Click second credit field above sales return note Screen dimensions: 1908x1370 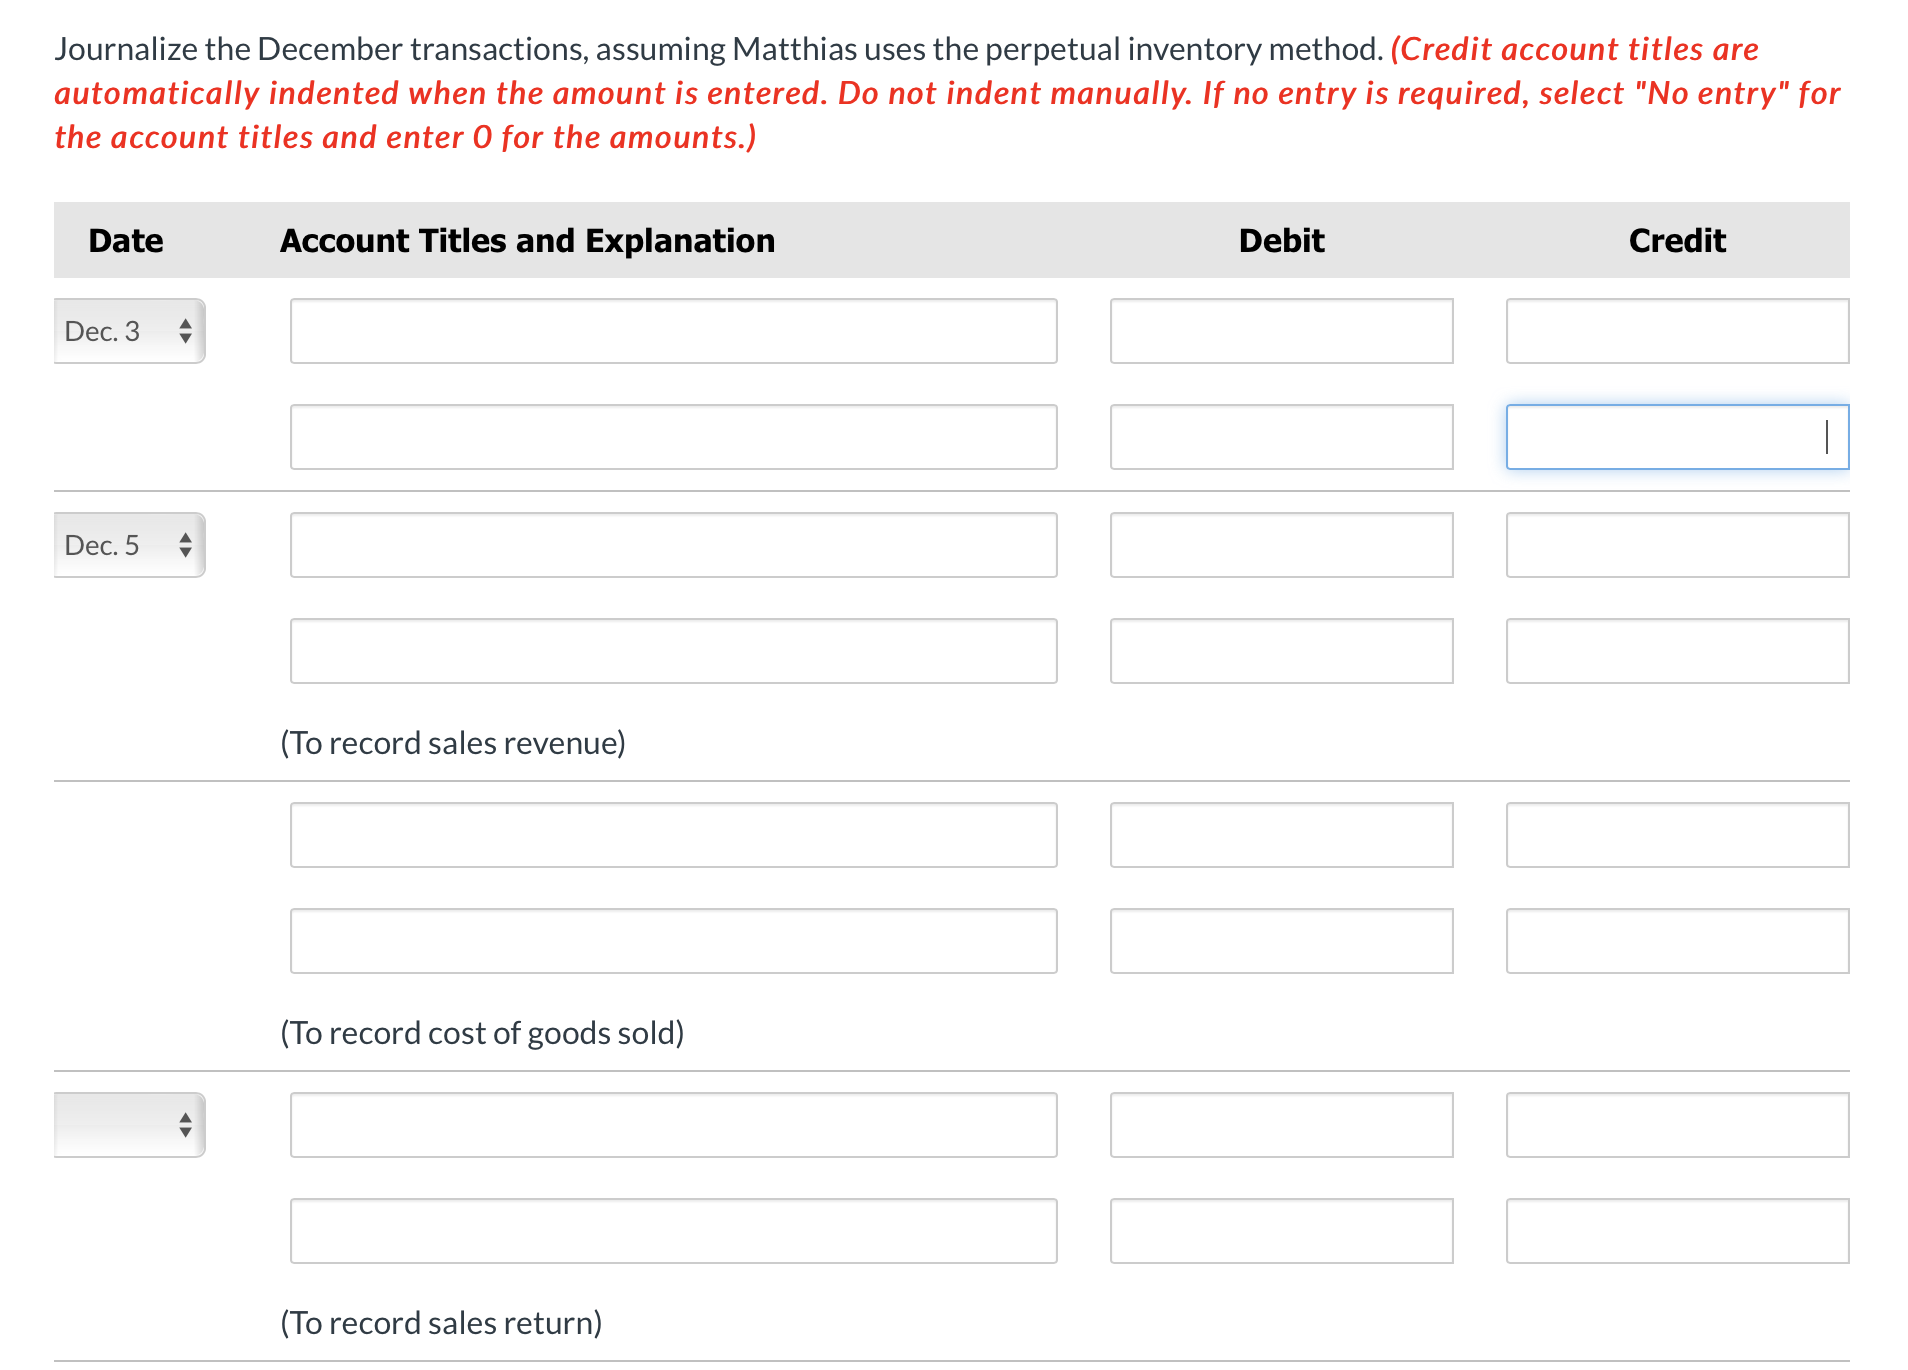tap(1677, 1231)
